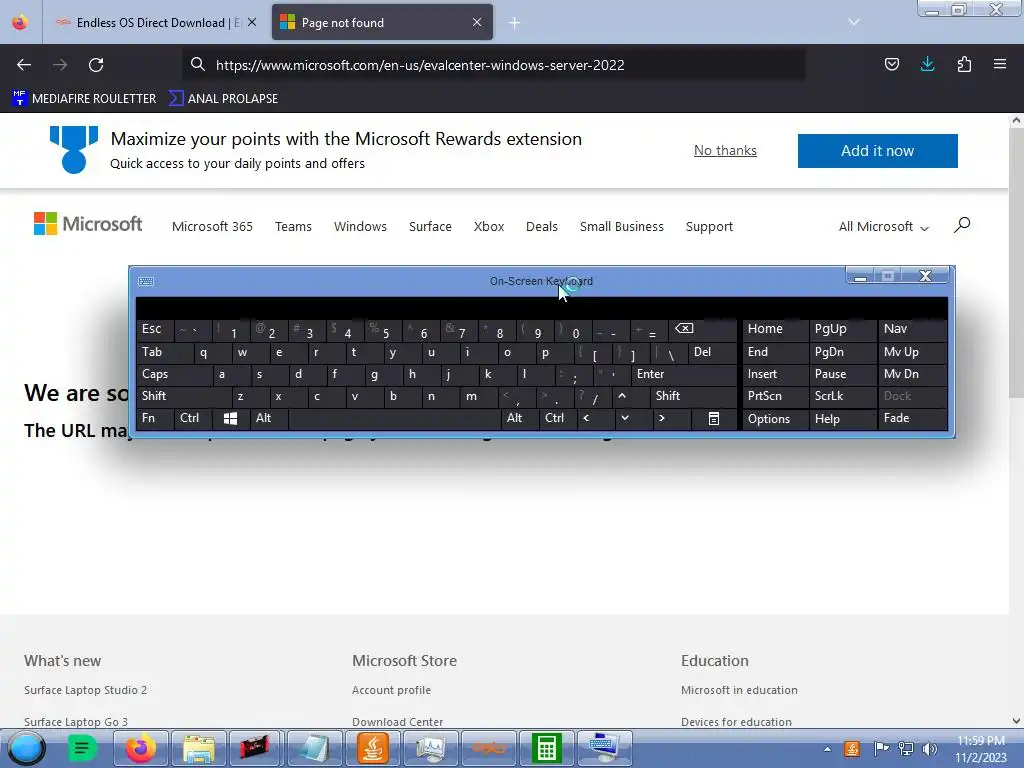Screen dimensions: 1024x768
Task: Open the Windows navigation item
Action: 360,227
